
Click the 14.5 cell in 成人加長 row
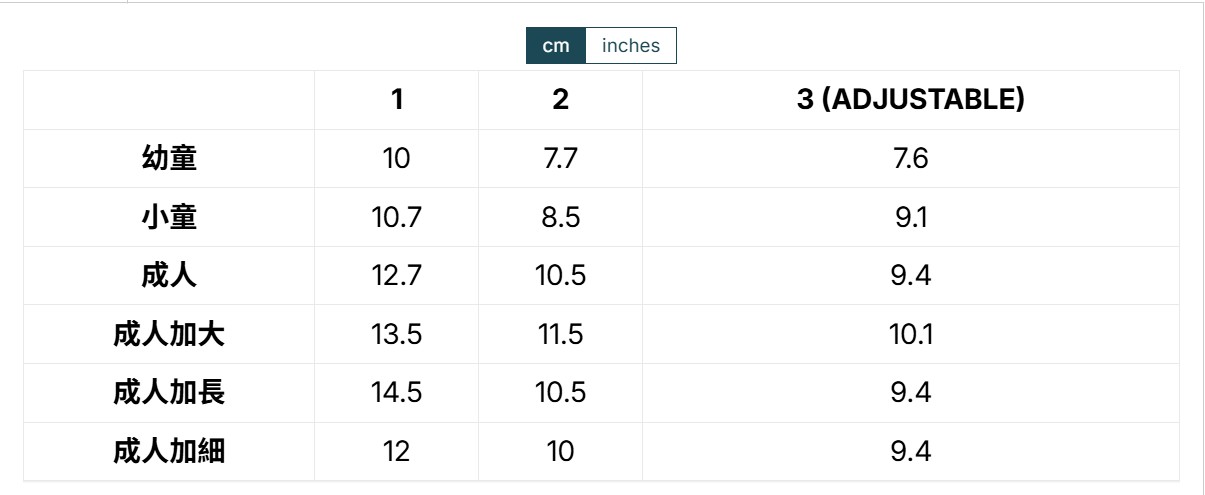[397, 393]
